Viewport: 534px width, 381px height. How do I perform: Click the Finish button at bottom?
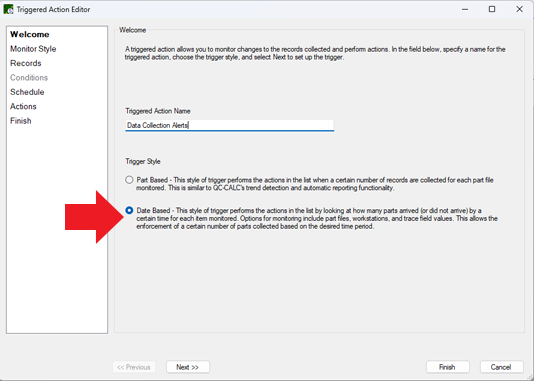(447, 367)
